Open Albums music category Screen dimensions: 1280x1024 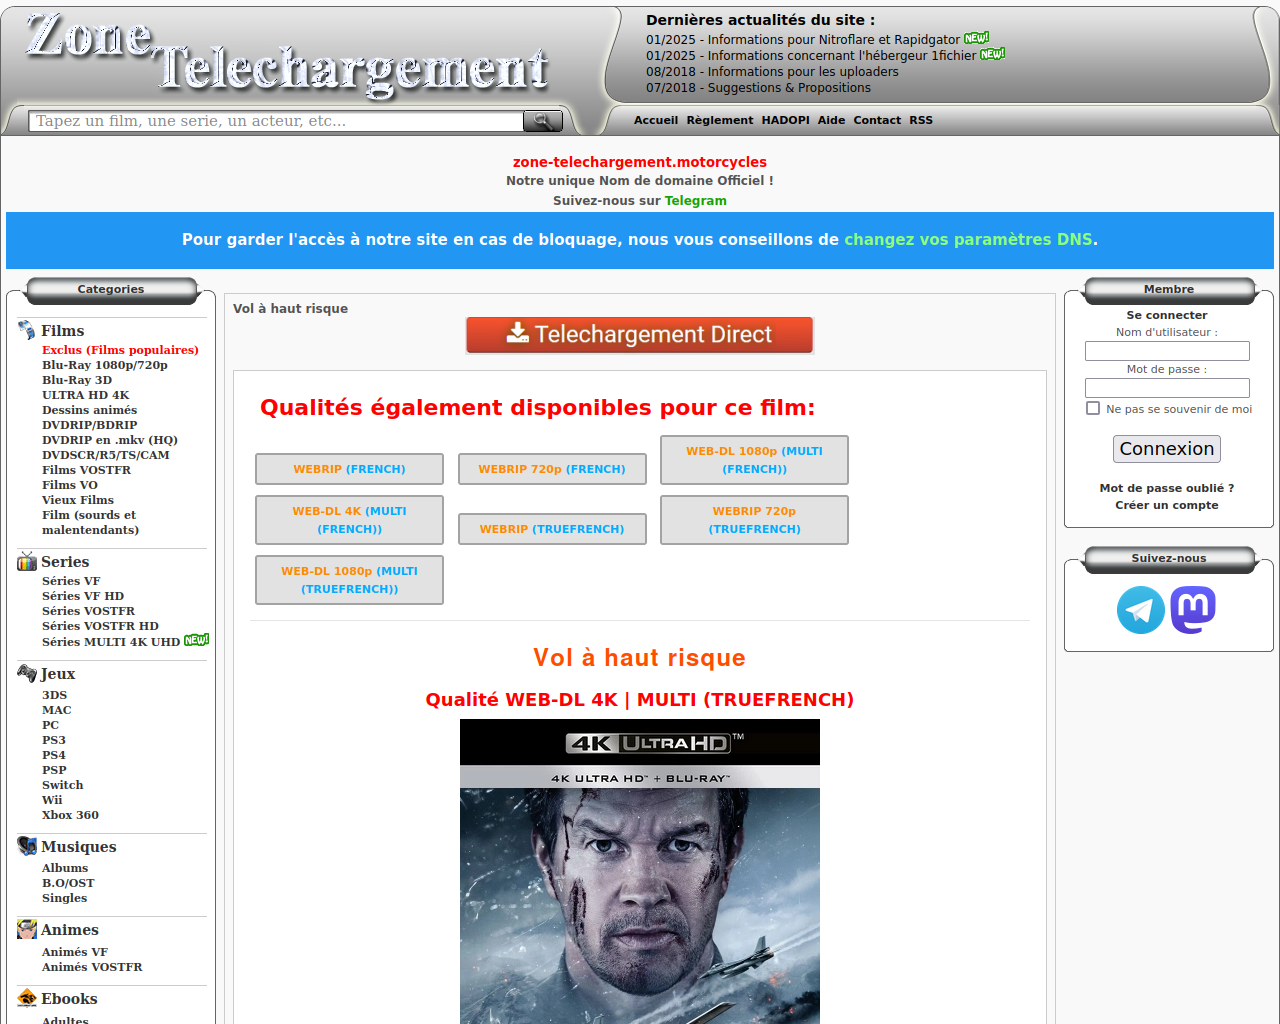[65, 868]
